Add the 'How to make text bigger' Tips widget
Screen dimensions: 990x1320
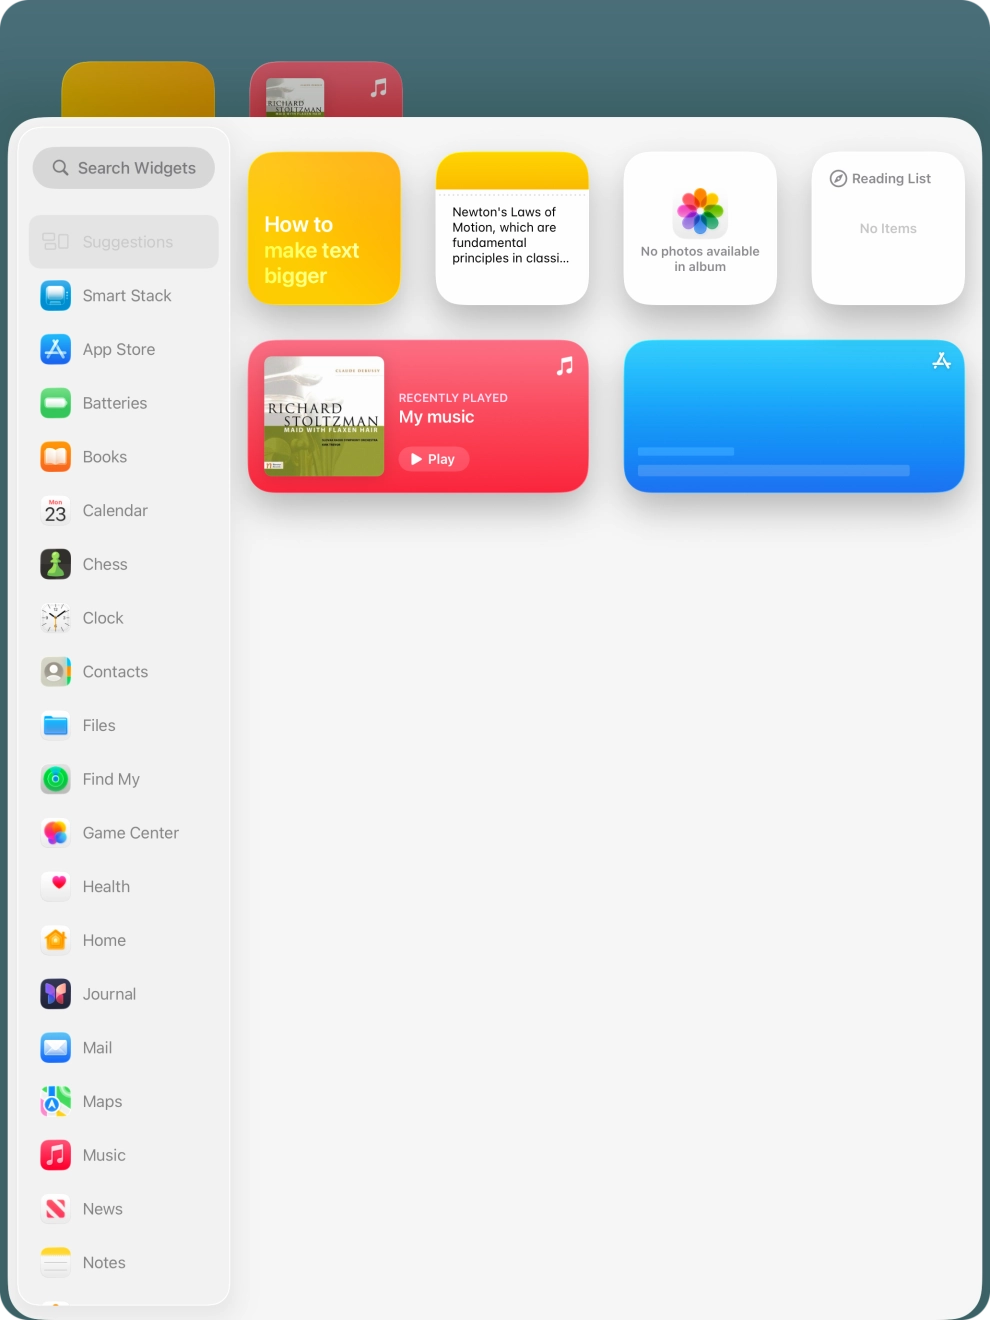tap(324, 228)
